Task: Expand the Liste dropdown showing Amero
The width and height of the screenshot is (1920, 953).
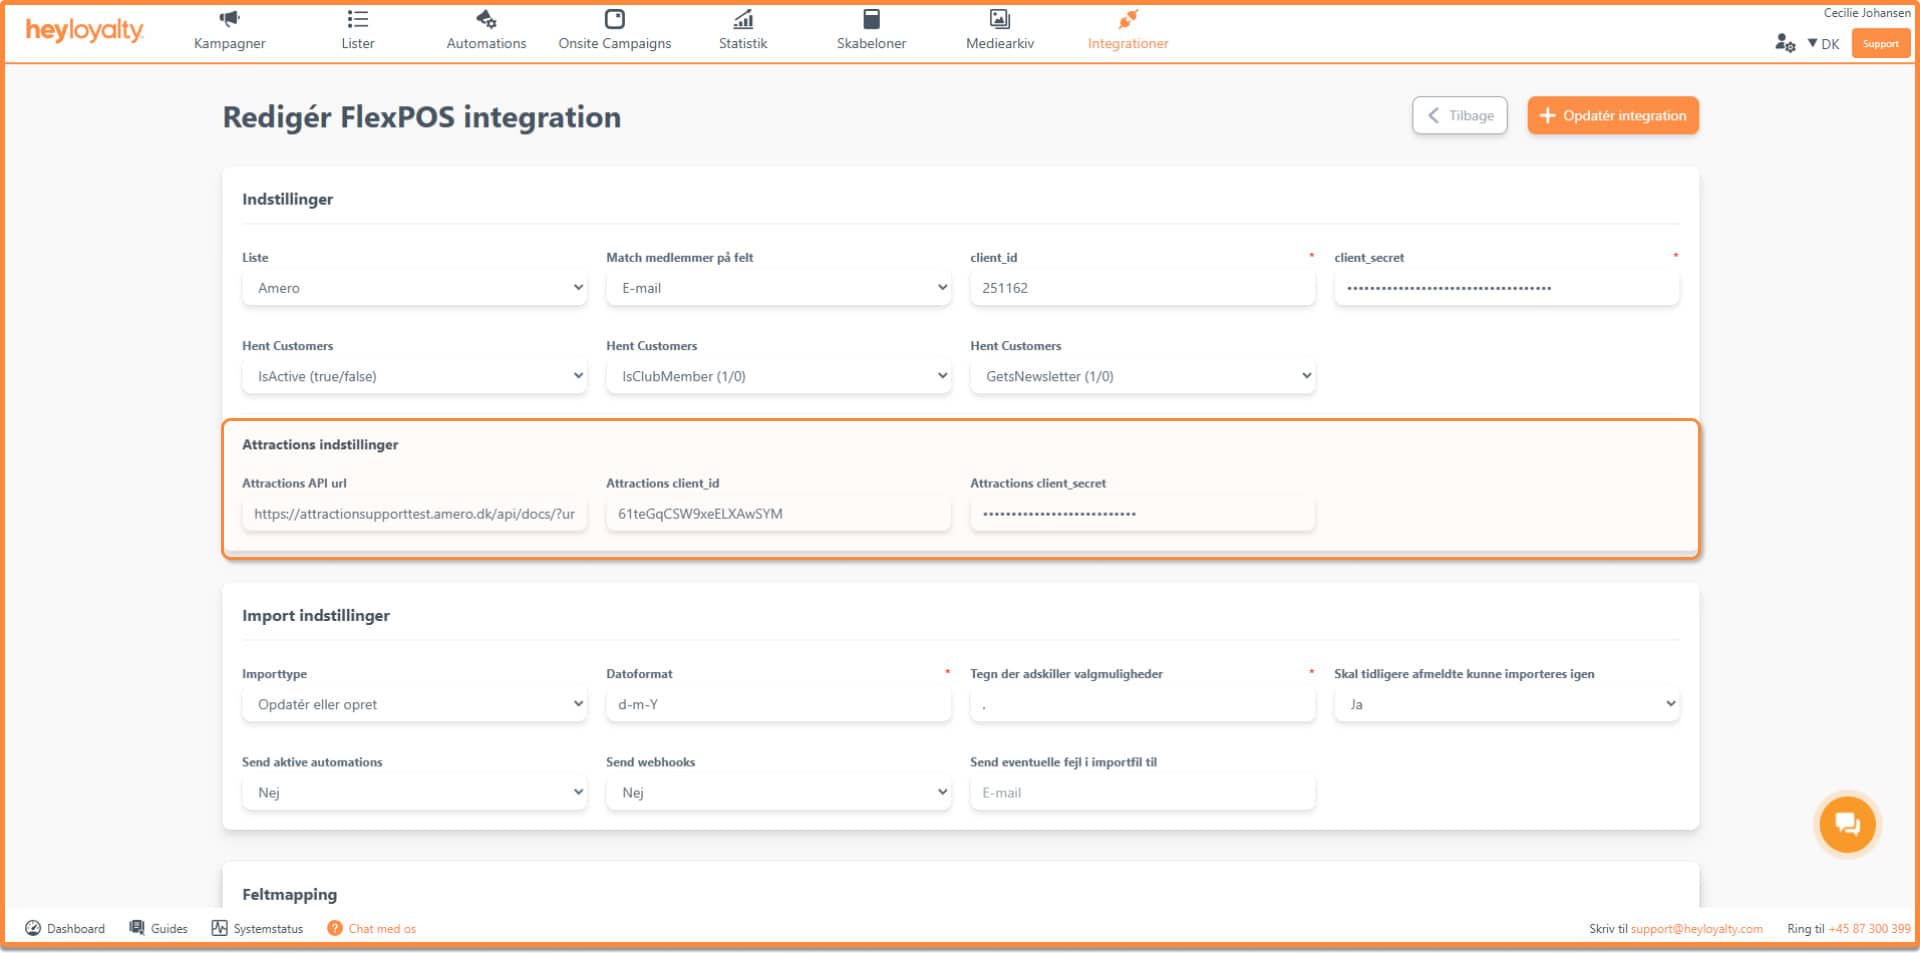Action: tap(414, 288)
